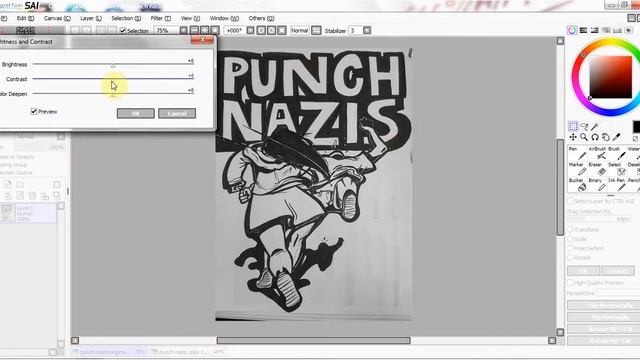Open the rotation angle dropdown
Image resolution: width=640 pixels, height=360 pixels.
pyautogui.click(x=251, y=30)
